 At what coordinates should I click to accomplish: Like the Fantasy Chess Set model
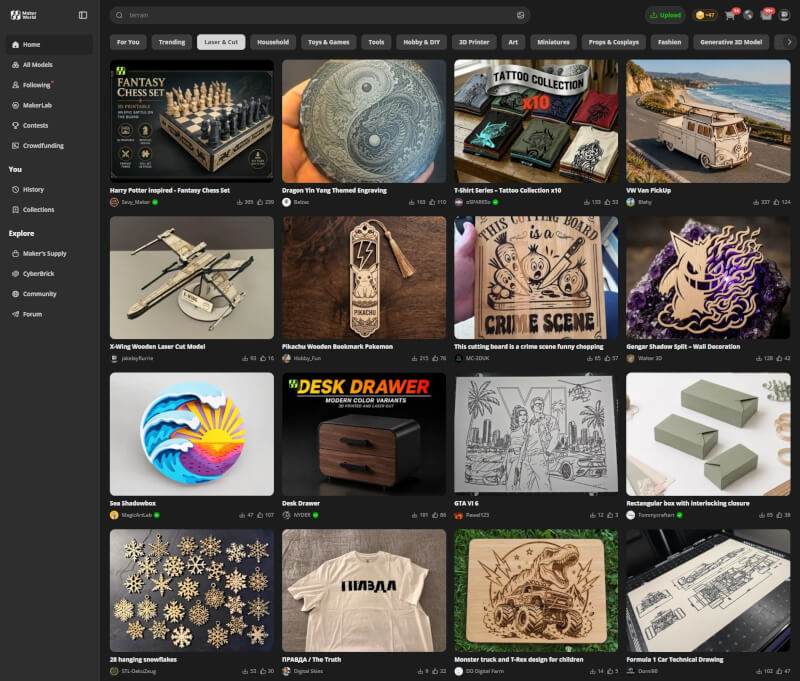click(260, 203)
